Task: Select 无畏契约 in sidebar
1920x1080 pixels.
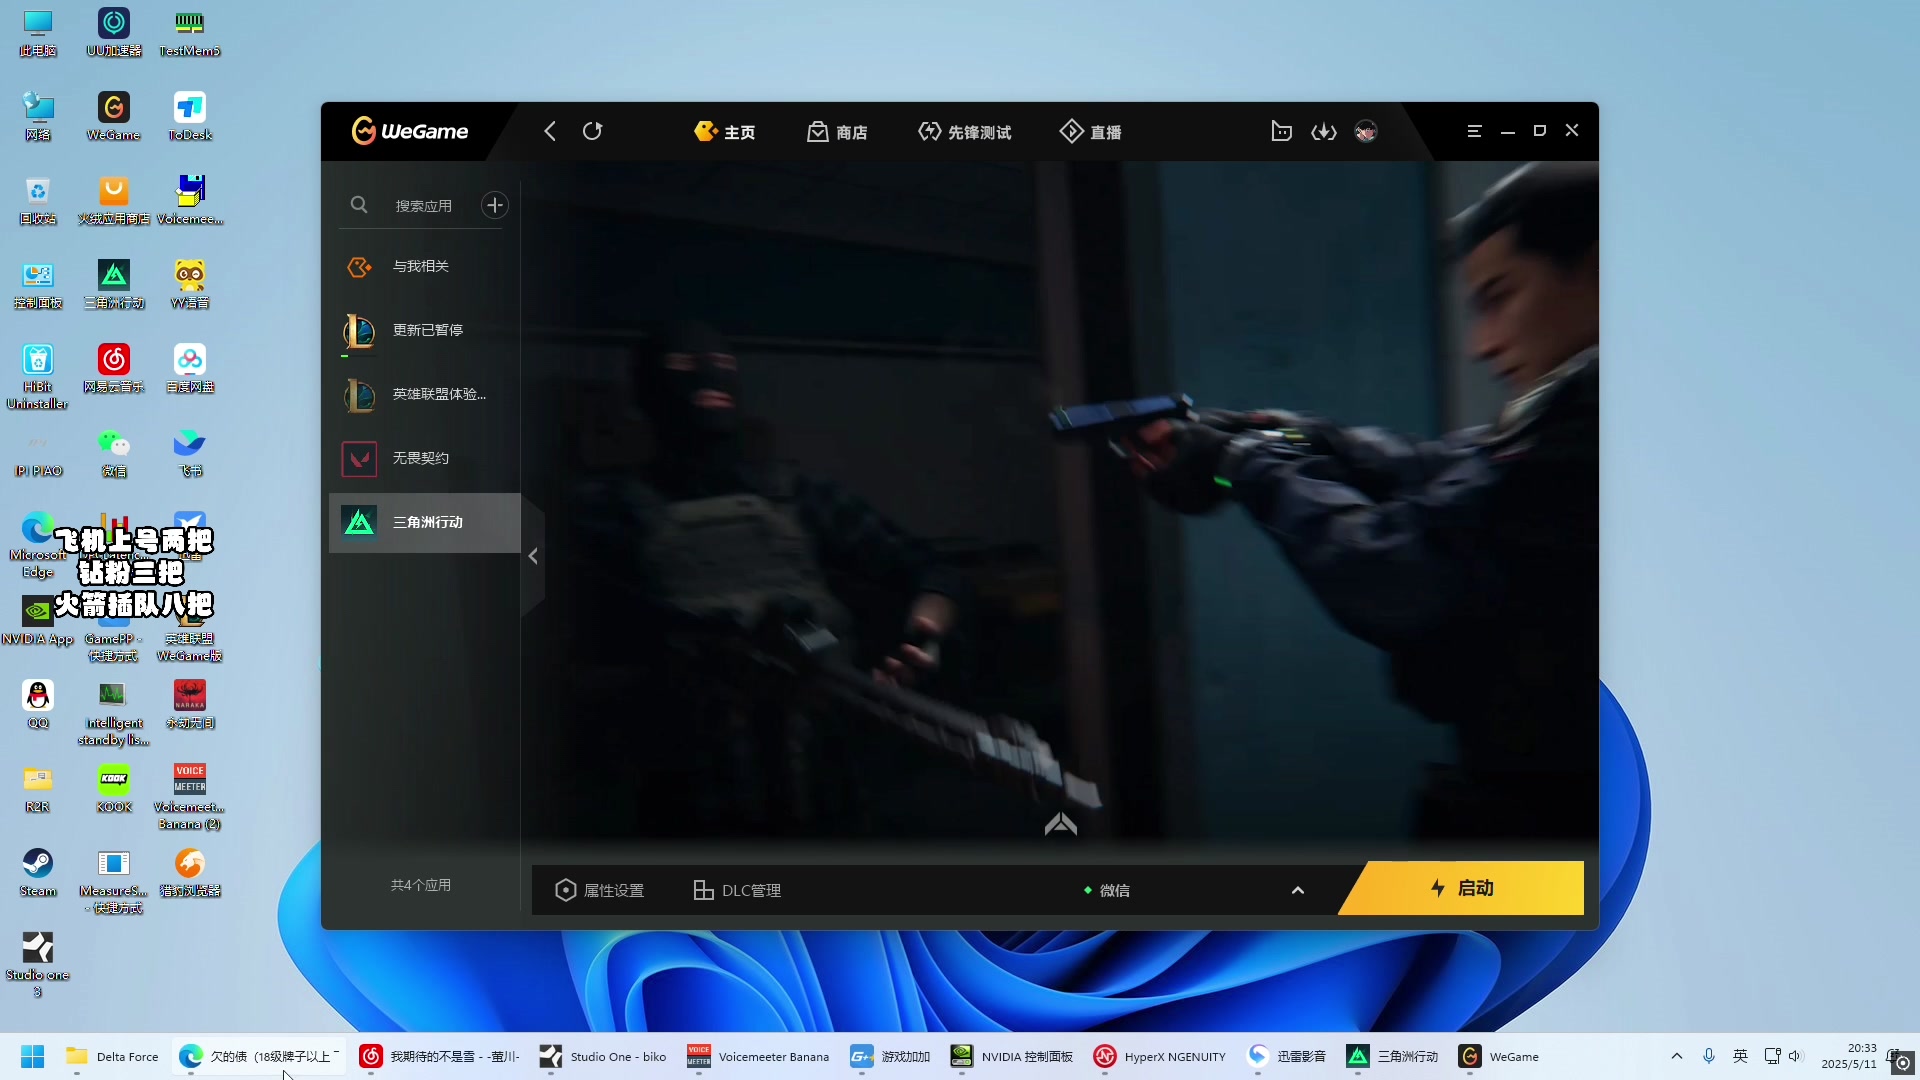Action: (425, 458)
